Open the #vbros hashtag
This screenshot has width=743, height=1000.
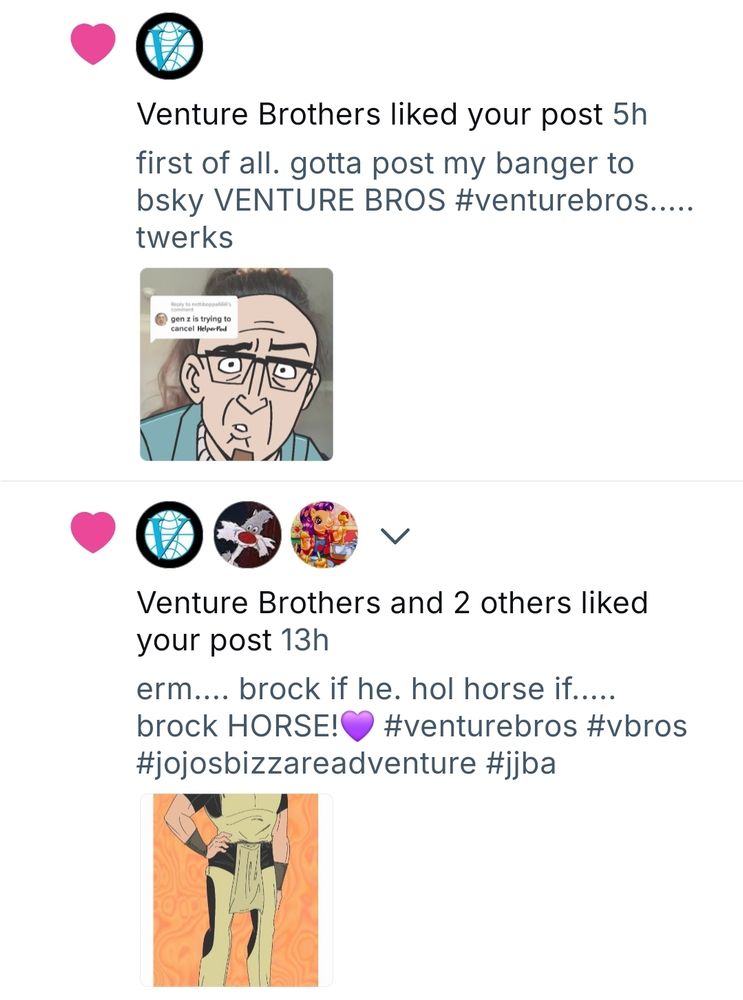tap(635, 726)
